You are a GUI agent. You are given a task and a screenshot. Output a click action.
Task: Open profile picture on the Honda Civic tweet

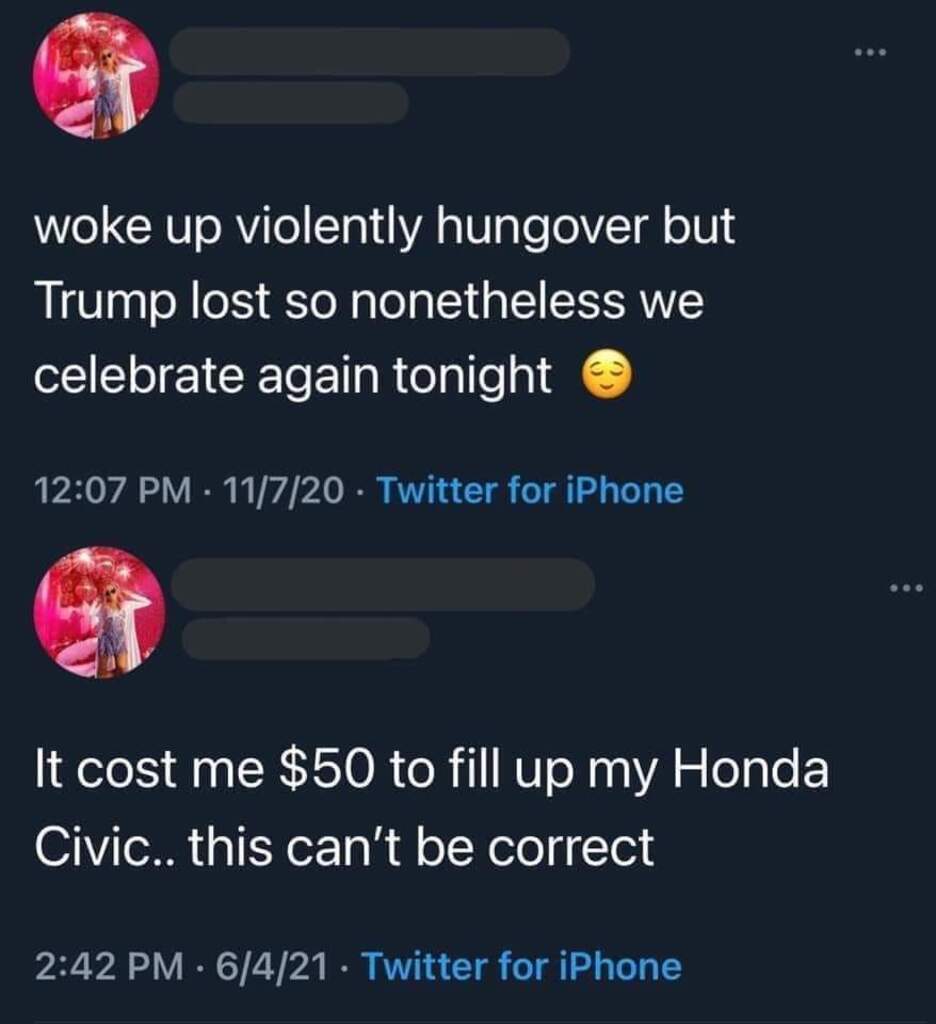tap(99, 612)
